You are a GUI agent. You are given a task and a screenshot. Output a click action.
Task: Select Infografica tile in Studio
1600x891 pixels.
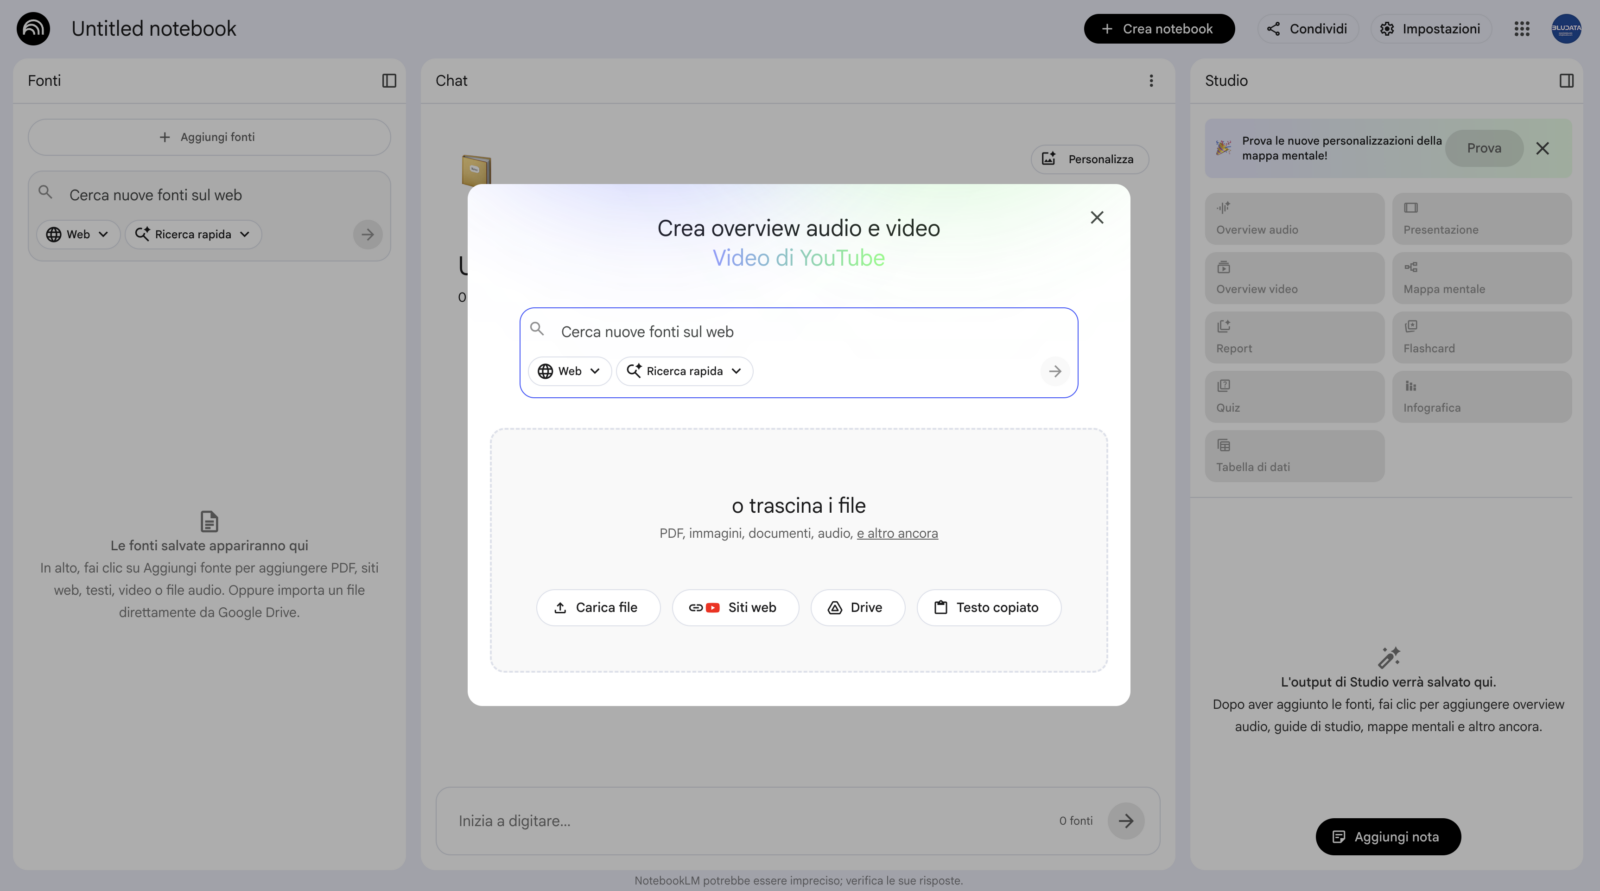pos(1482,397)
